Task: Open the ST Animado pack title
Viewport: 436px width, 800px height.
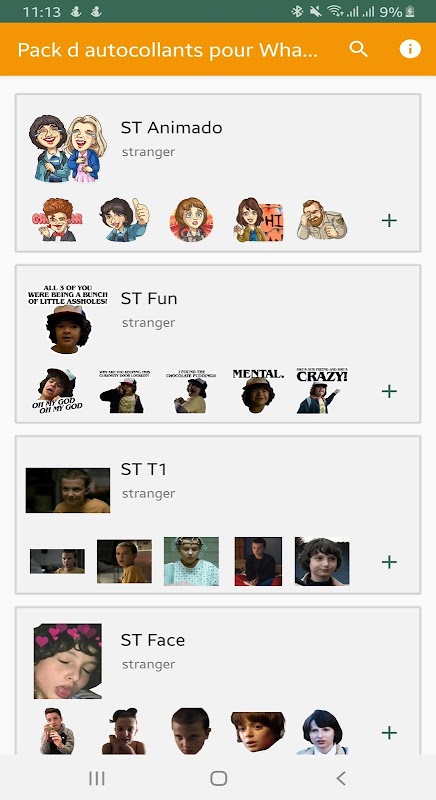Action: pos(171,128)
